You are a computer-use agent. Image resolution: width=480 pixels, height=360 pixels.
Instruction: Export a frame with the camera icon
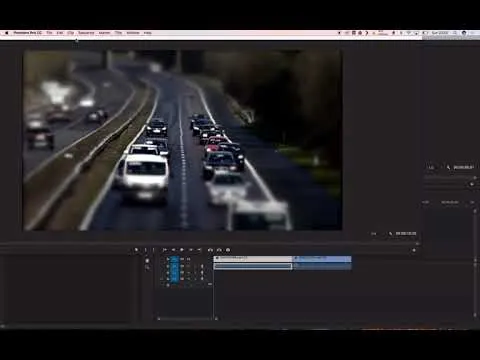228,250
